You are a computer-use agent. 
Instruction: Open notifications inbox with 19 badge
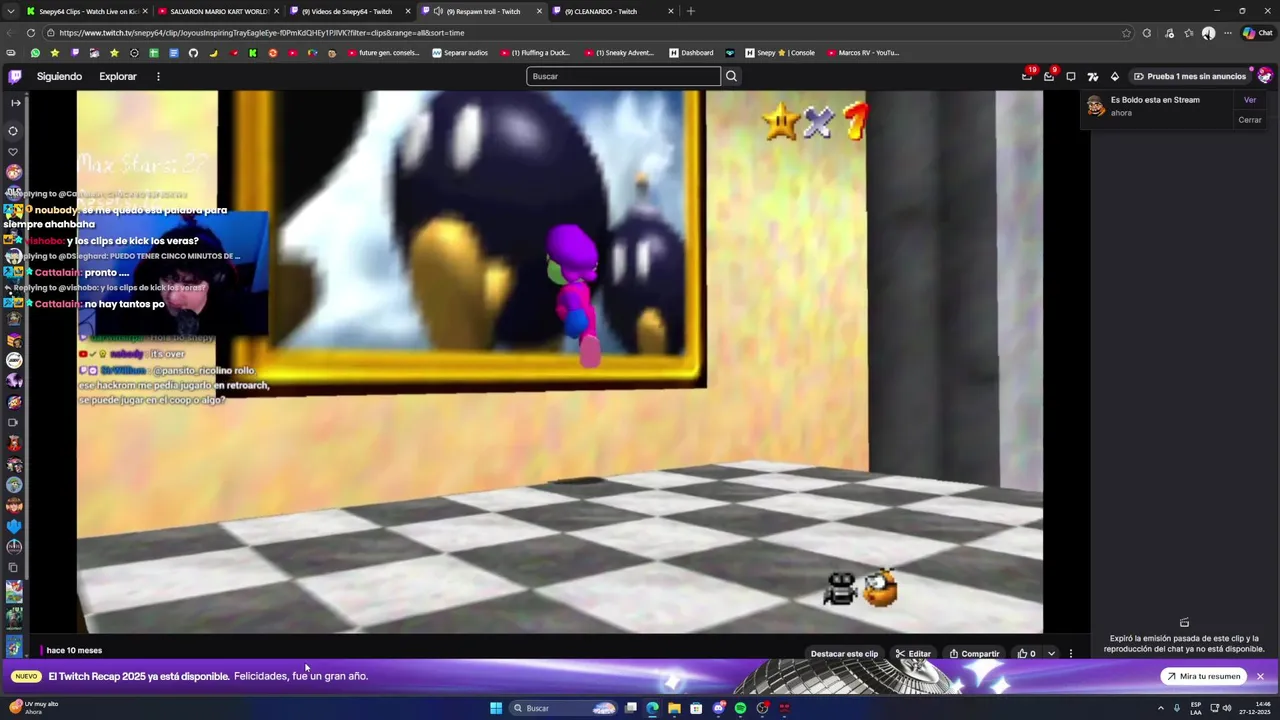coord(1027,76)
